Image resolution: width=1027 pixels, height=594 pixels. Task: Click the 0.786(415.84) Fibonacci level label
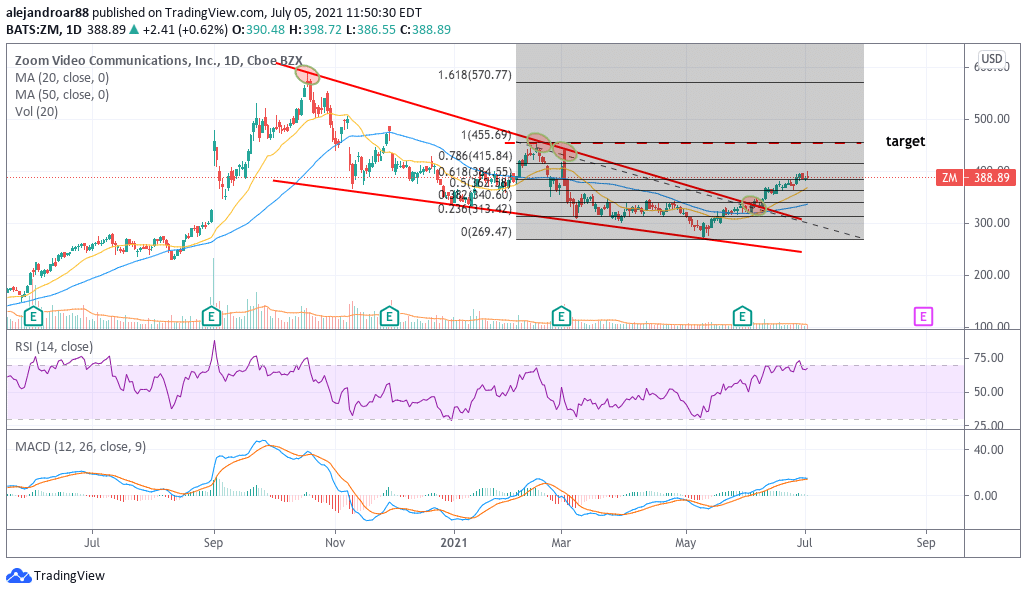(476, 156)
